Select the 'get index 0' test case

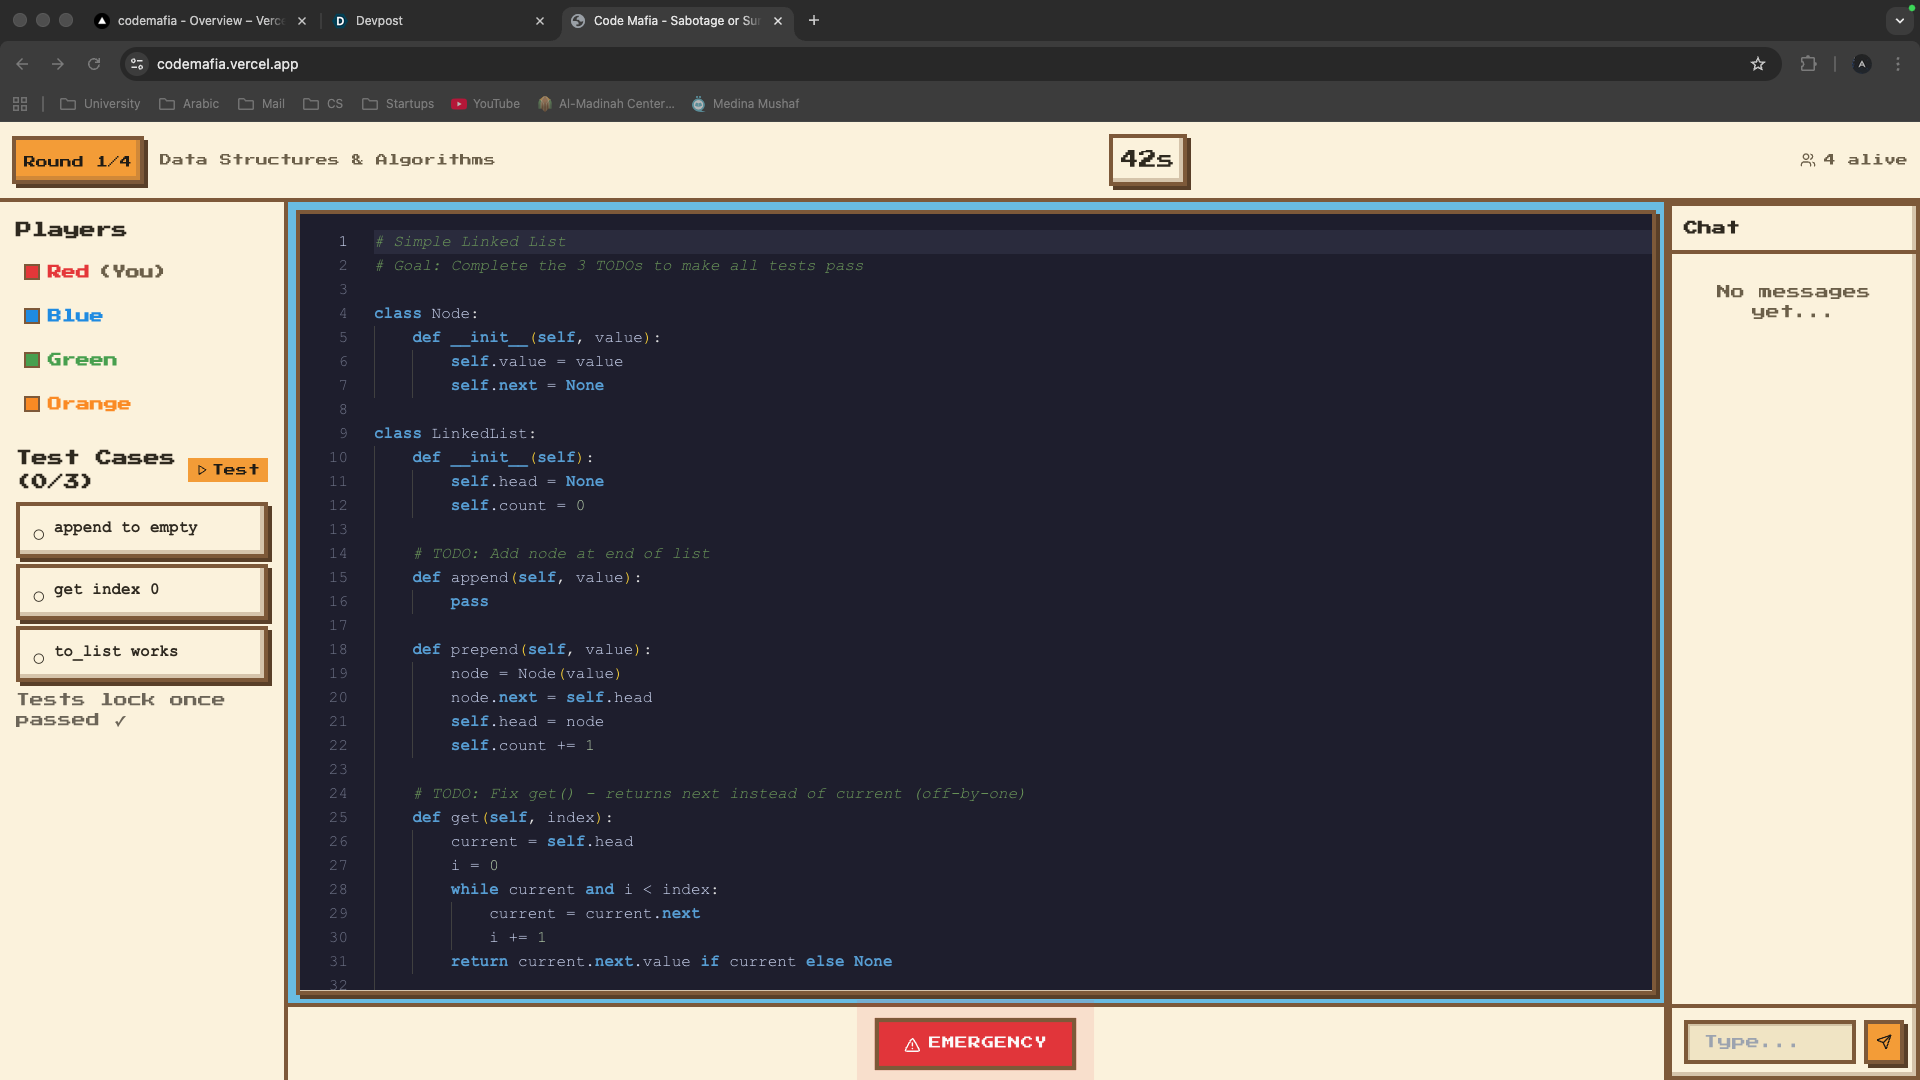[142, 591]
